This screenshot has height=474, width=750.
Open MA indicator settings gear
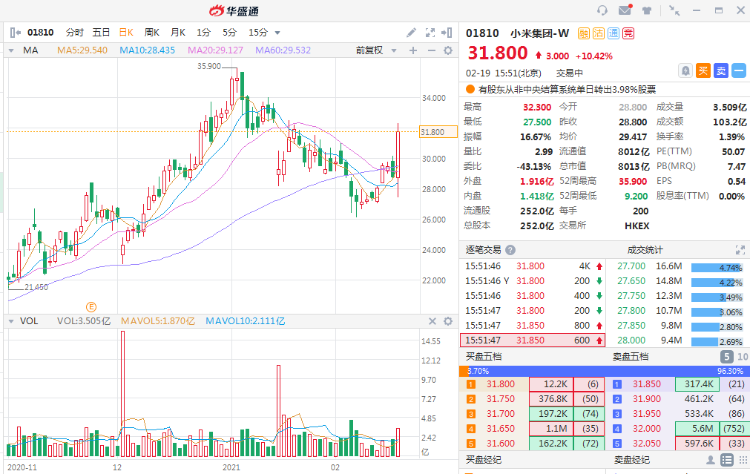448,50
